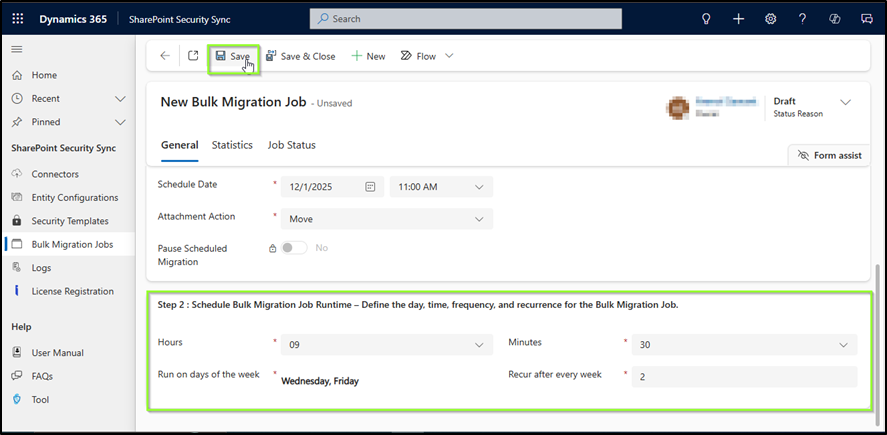
Task: Expand the header Status Reason chevron
Action: pyautogui.click(x=845, y=103)
